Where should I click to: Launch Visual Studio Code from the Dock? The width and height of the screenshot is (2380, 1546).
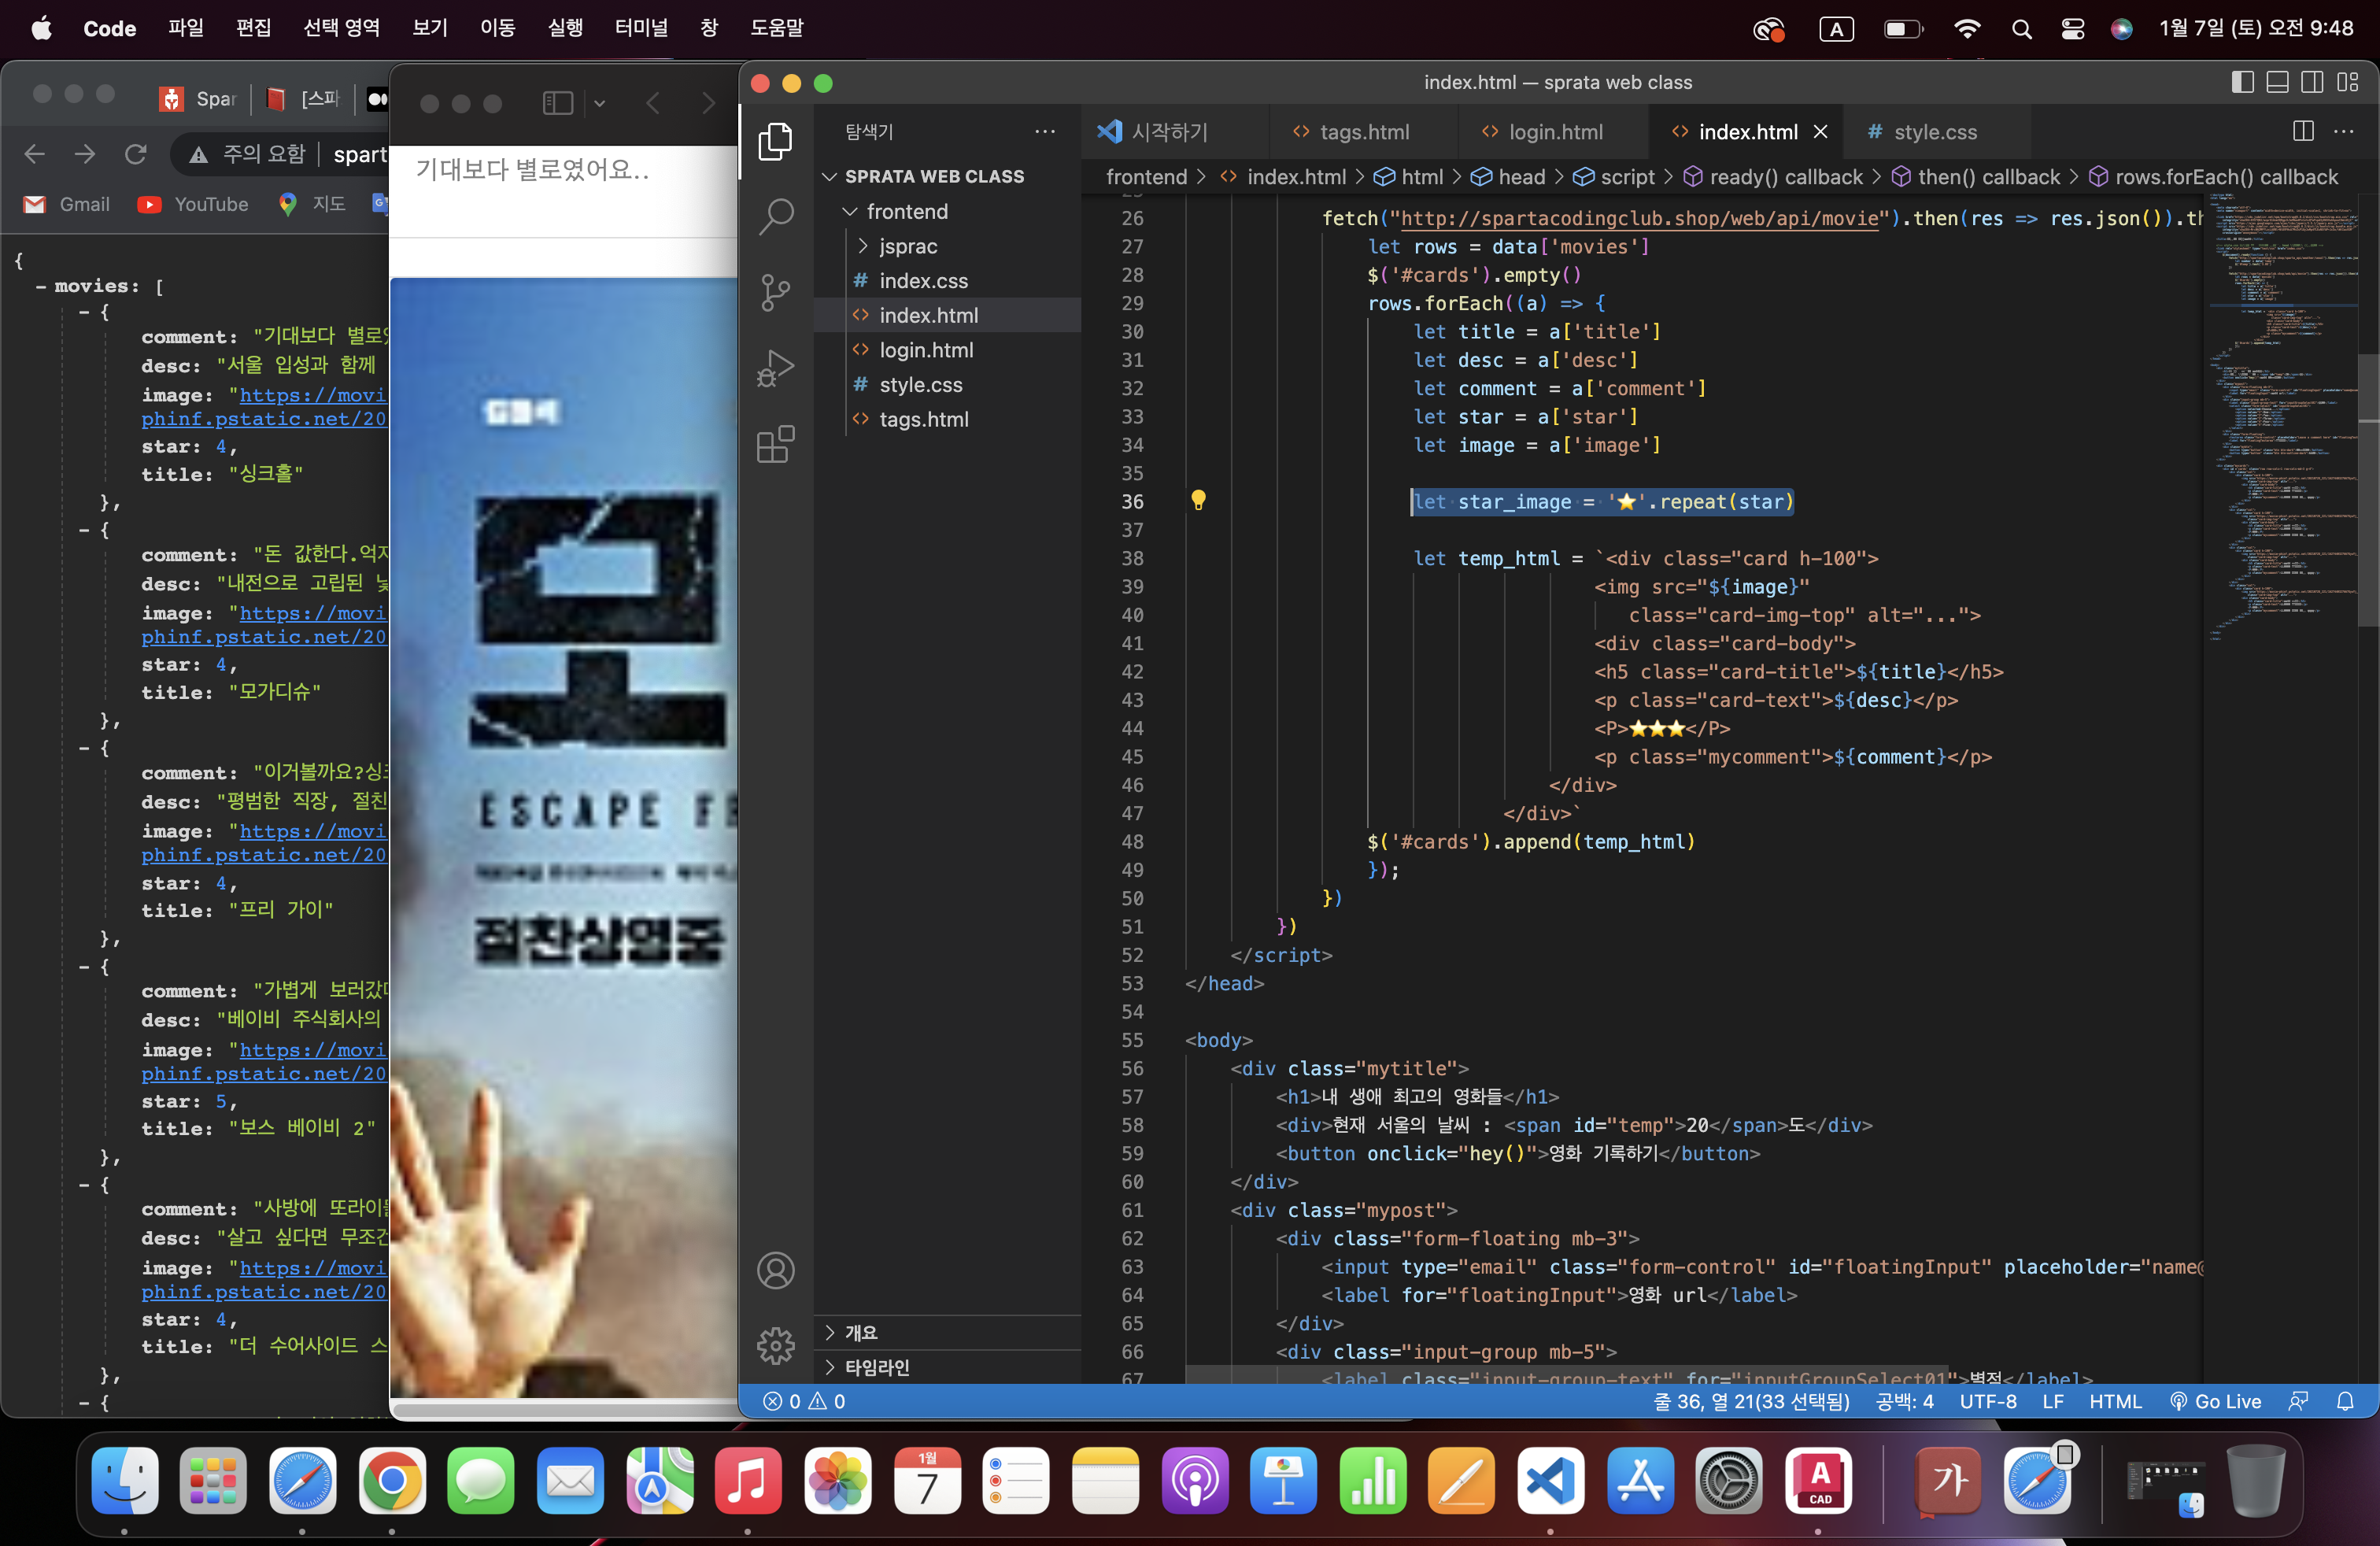(x=1550, y=1481)
